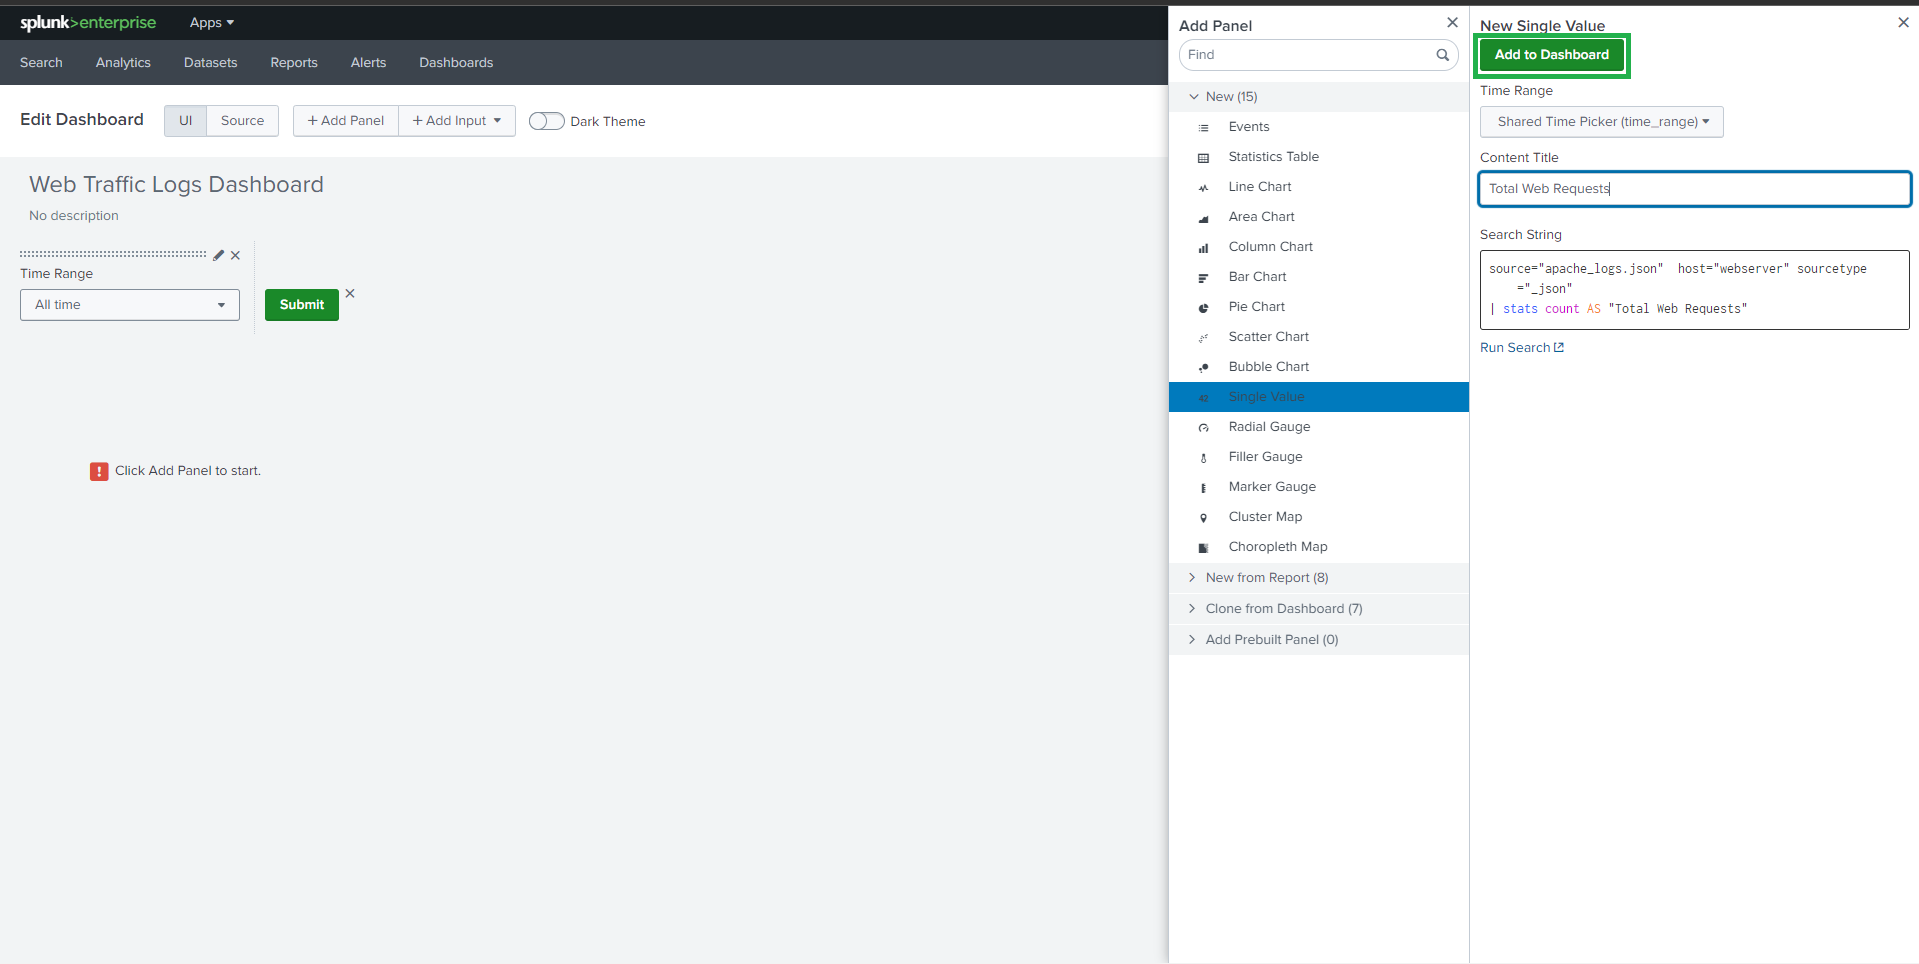
Task: Open the Run Search link
Action: coord(1522,348)
